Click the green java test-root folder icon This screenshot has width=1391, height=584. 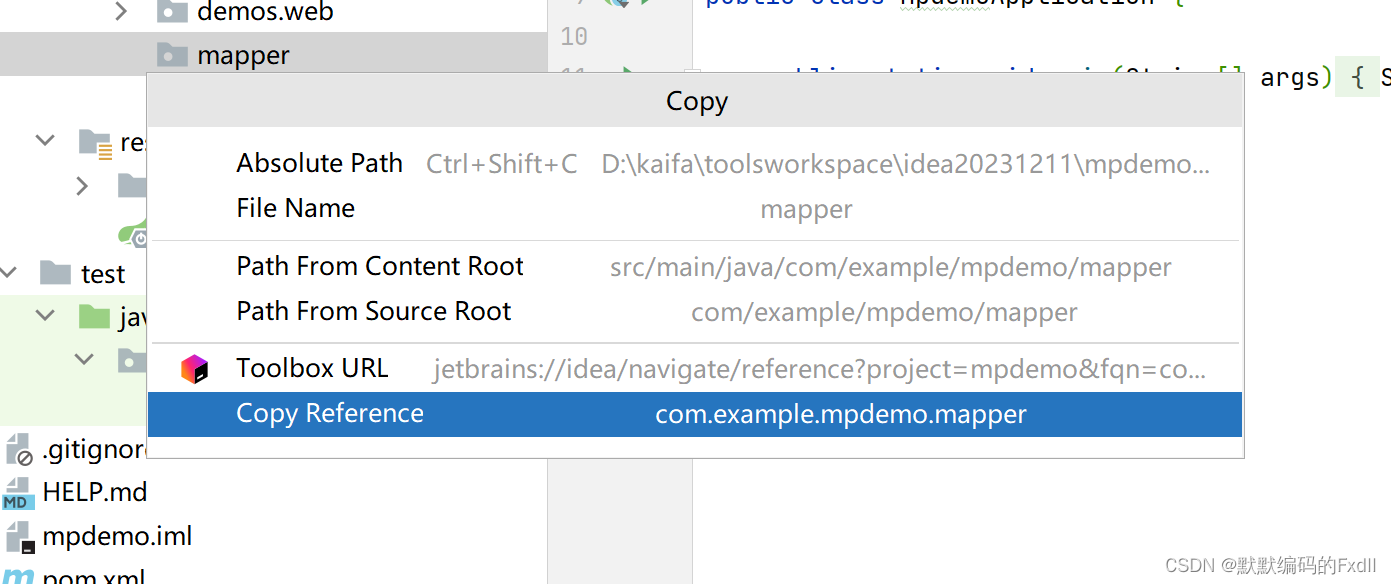coord(94,317)
